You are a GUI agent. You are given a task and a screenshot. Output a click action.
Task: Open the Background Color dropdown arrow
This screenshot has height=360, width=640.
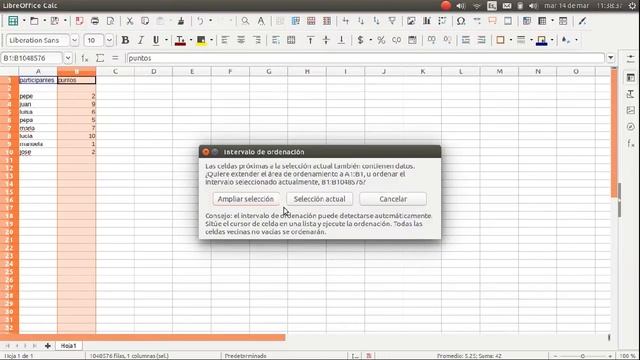[x=552, y=40]
